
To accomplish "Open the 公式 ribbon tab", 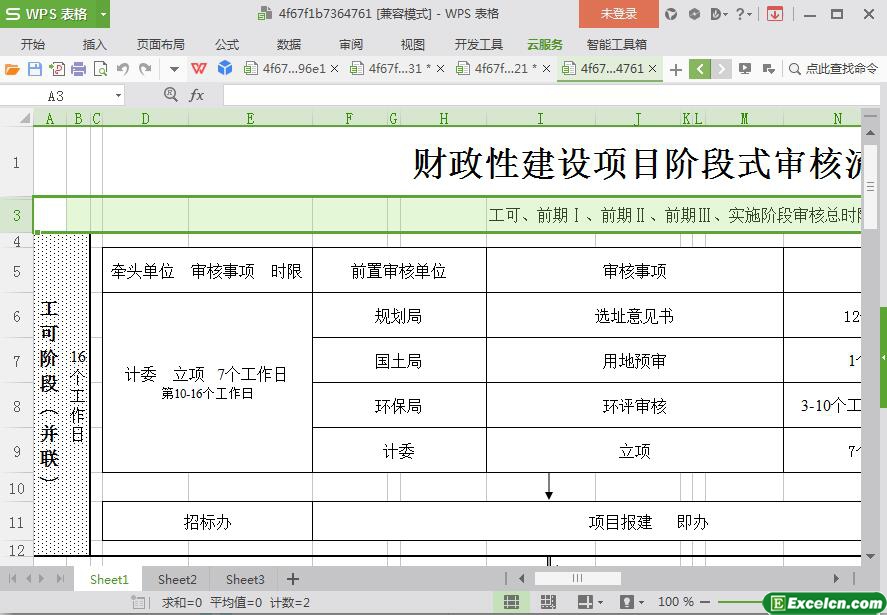I will (227, 44).
